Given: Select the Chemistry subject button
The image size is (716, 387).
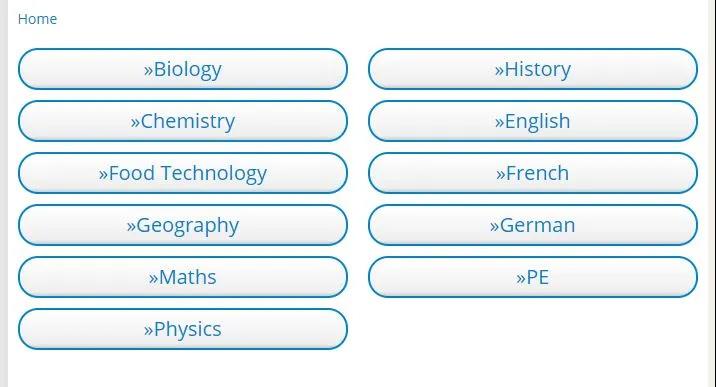Looking at the screenshot, I should (x=183, y=121).
